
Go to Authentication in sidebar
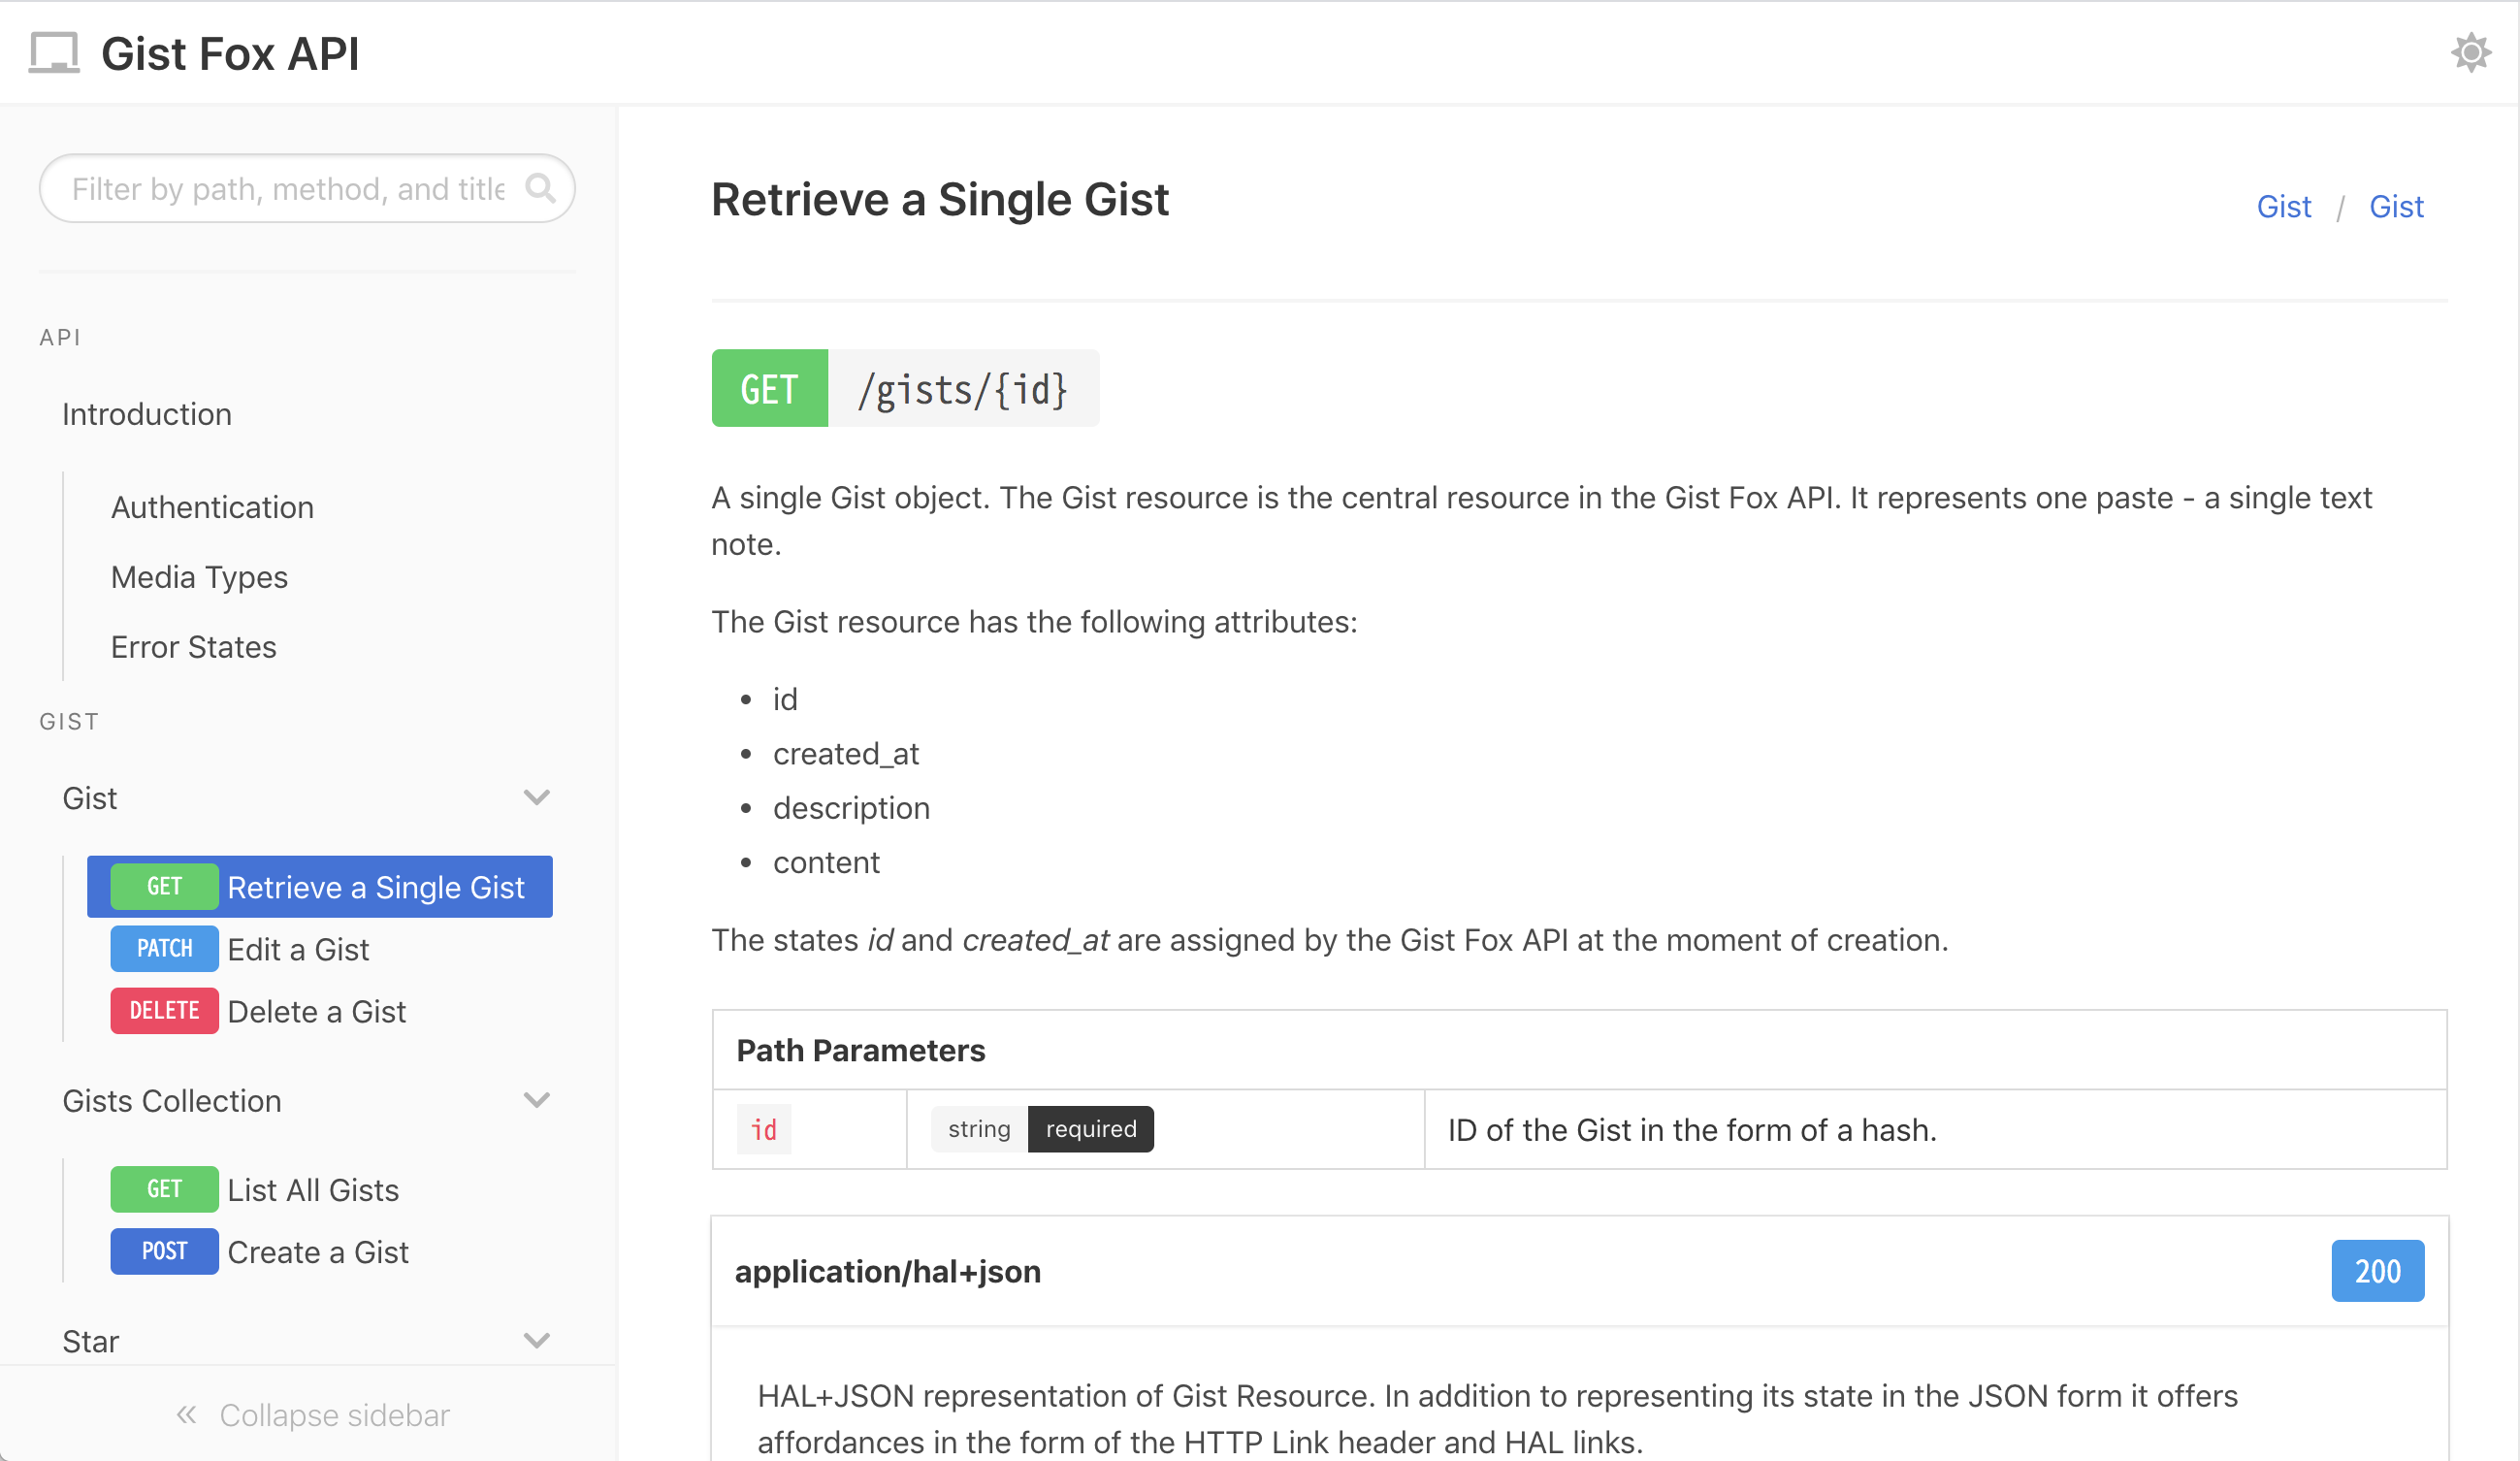pyautogui.click(x=212, y=507)
